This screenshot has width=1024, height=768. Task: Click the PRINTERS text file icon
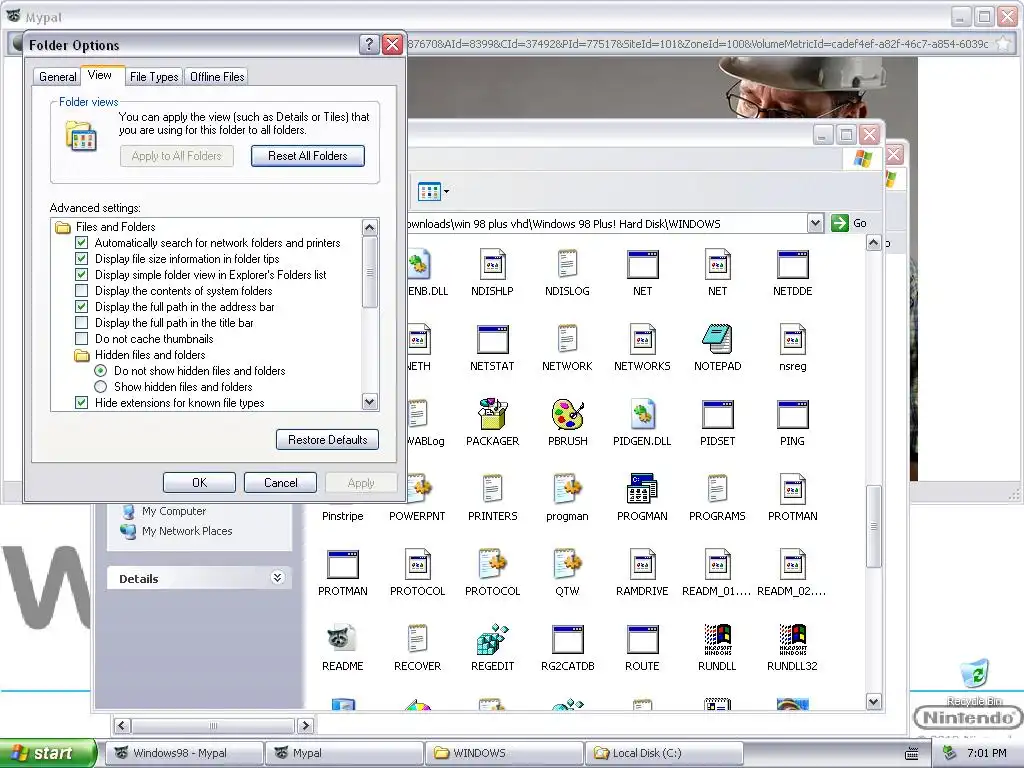tap(492, 489)
